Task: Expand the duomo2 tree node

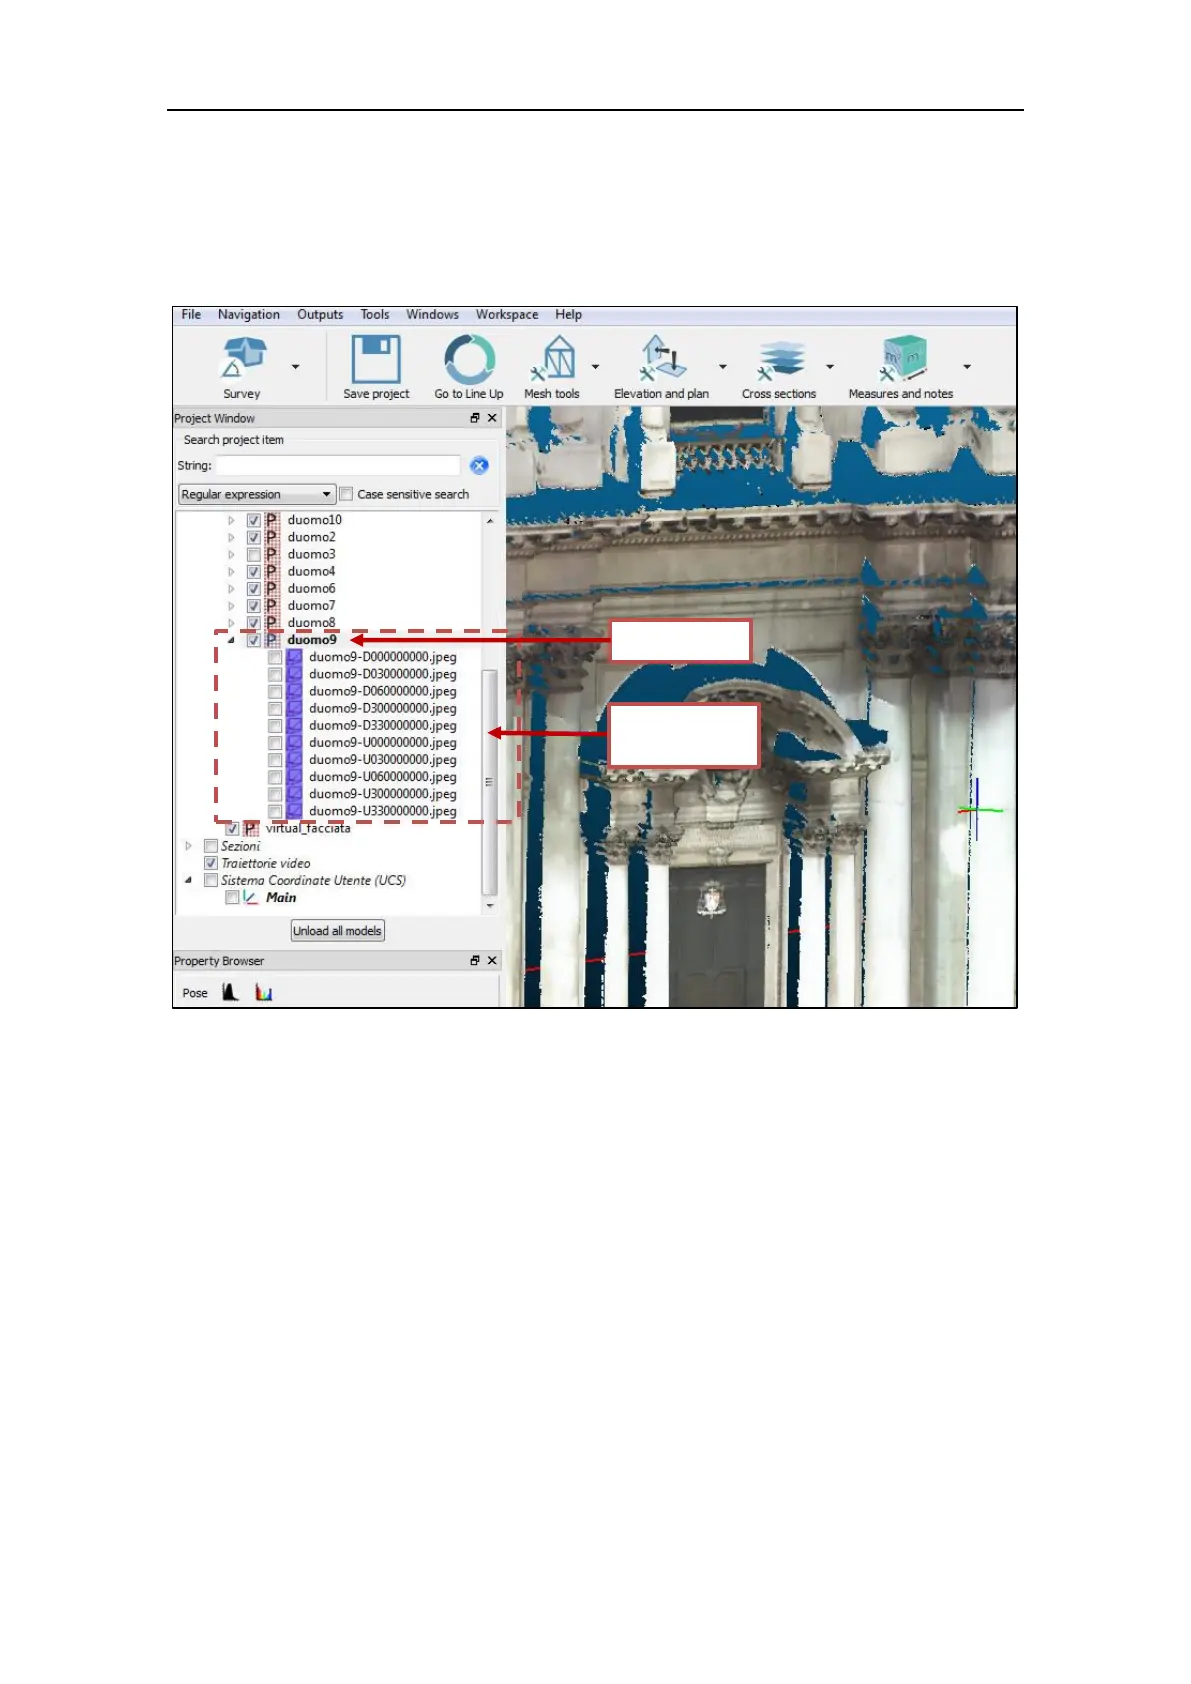Action: click(x=231, y=537)
